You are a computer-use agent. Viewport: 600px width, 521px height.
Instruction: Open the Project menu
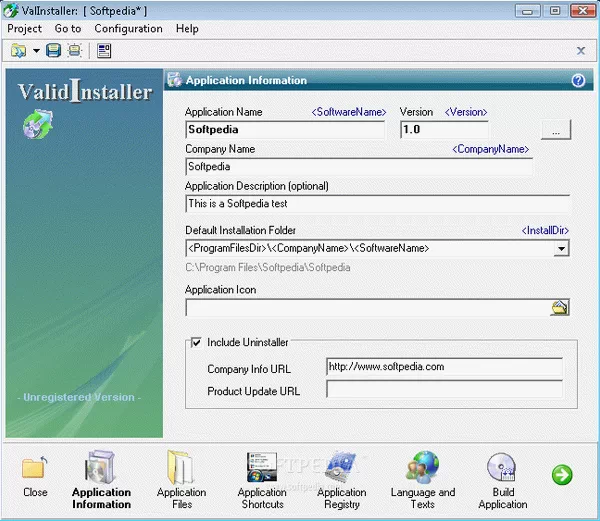[24, 29]
